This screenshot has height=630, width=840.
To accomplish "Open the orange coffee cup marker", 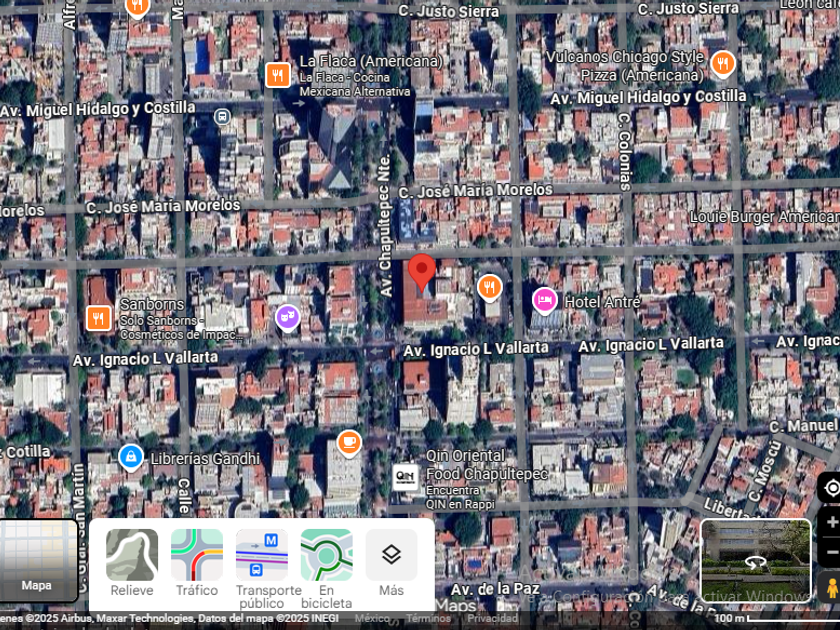I will pos(349,444).
